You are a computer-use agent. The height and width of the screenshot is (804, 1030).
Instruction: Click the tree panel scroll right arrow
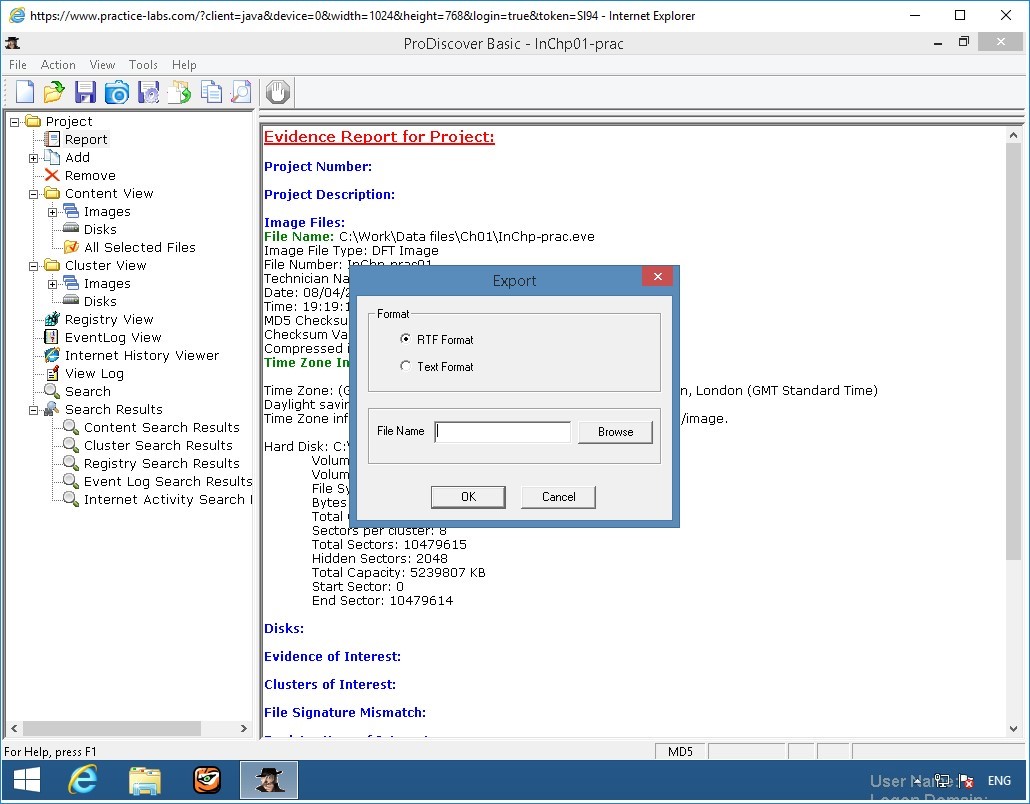click(244, 728)
